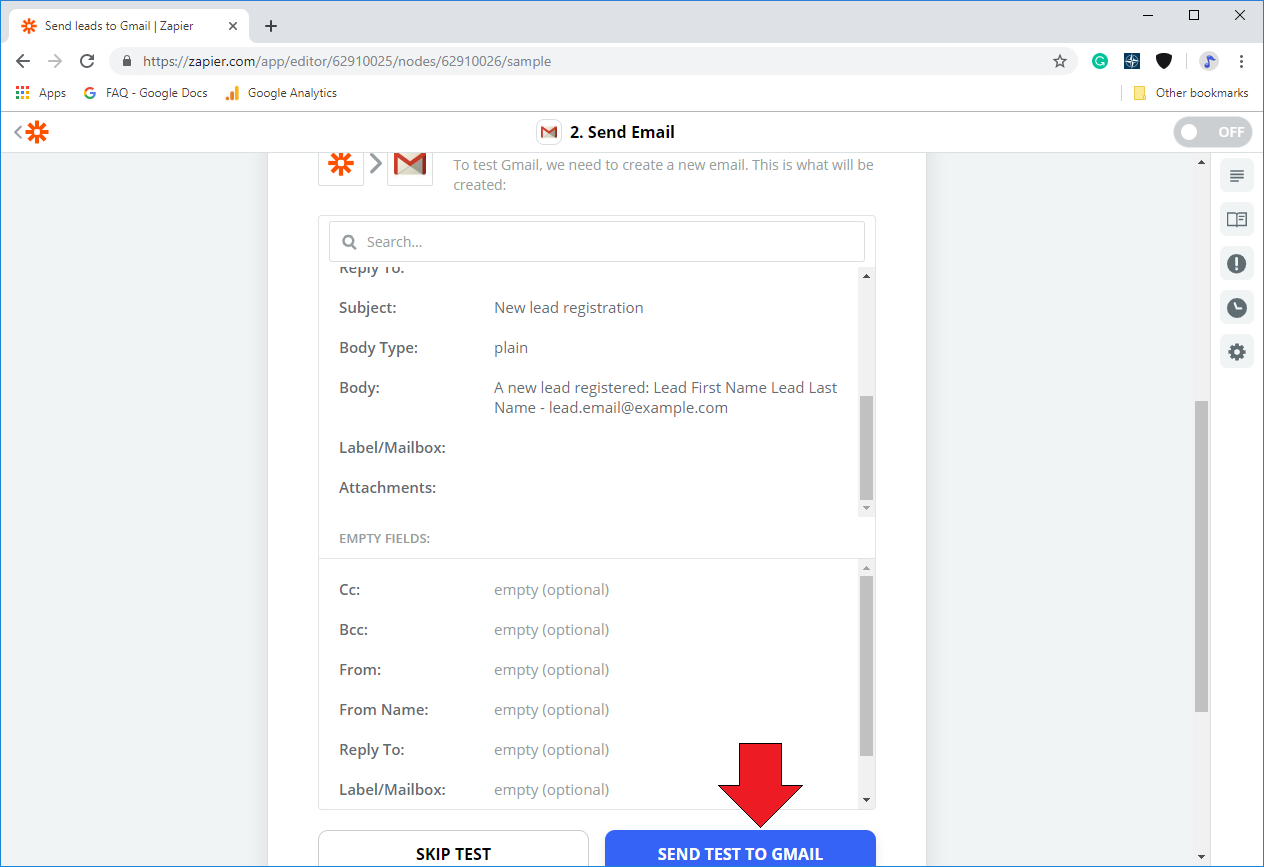This screenshot has height=867, width=1264.
Task: Click the Send Test to Gmail button
Action: coord(740,851)
